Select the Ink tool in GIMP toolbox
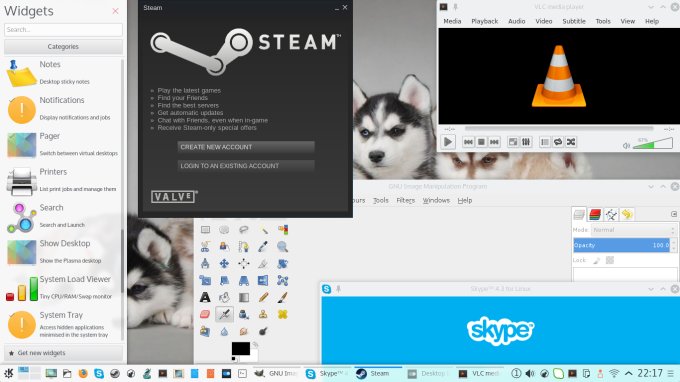 [x=244, y=314]
